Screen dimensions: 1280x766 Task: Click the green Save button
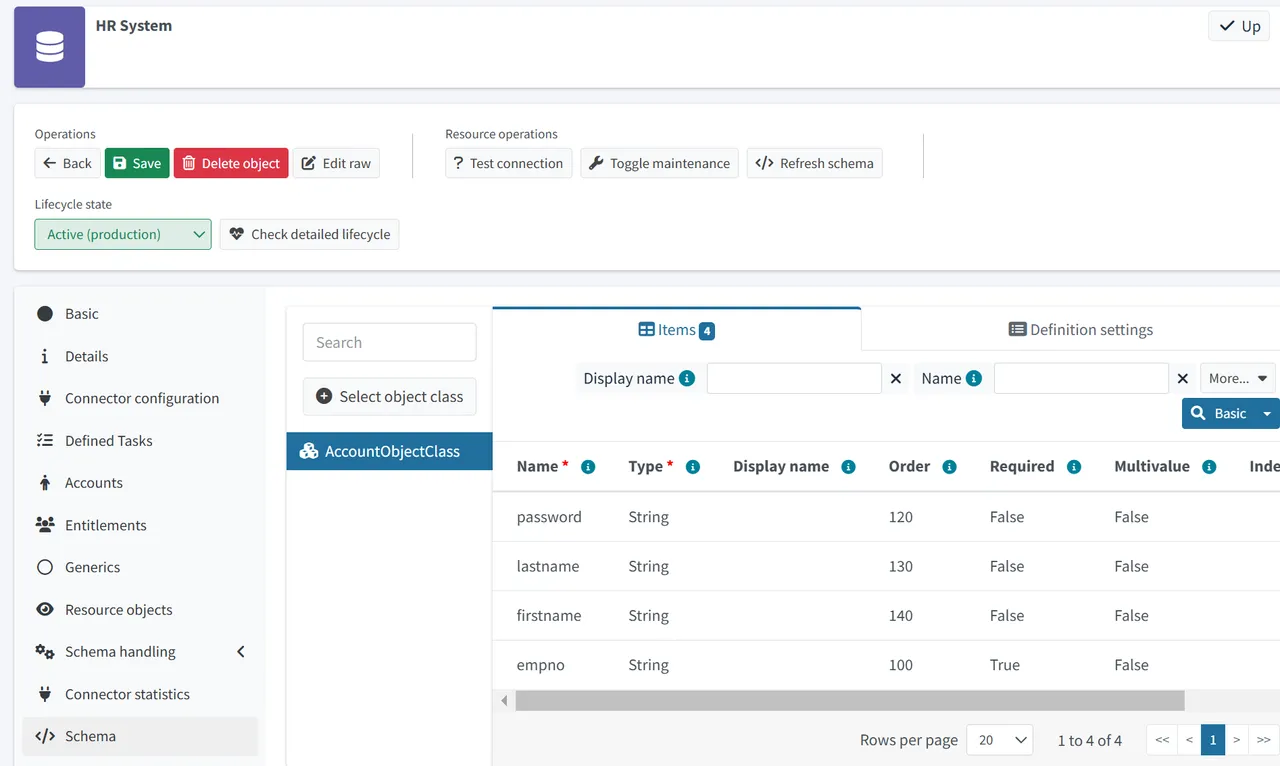tap(137, 163)
